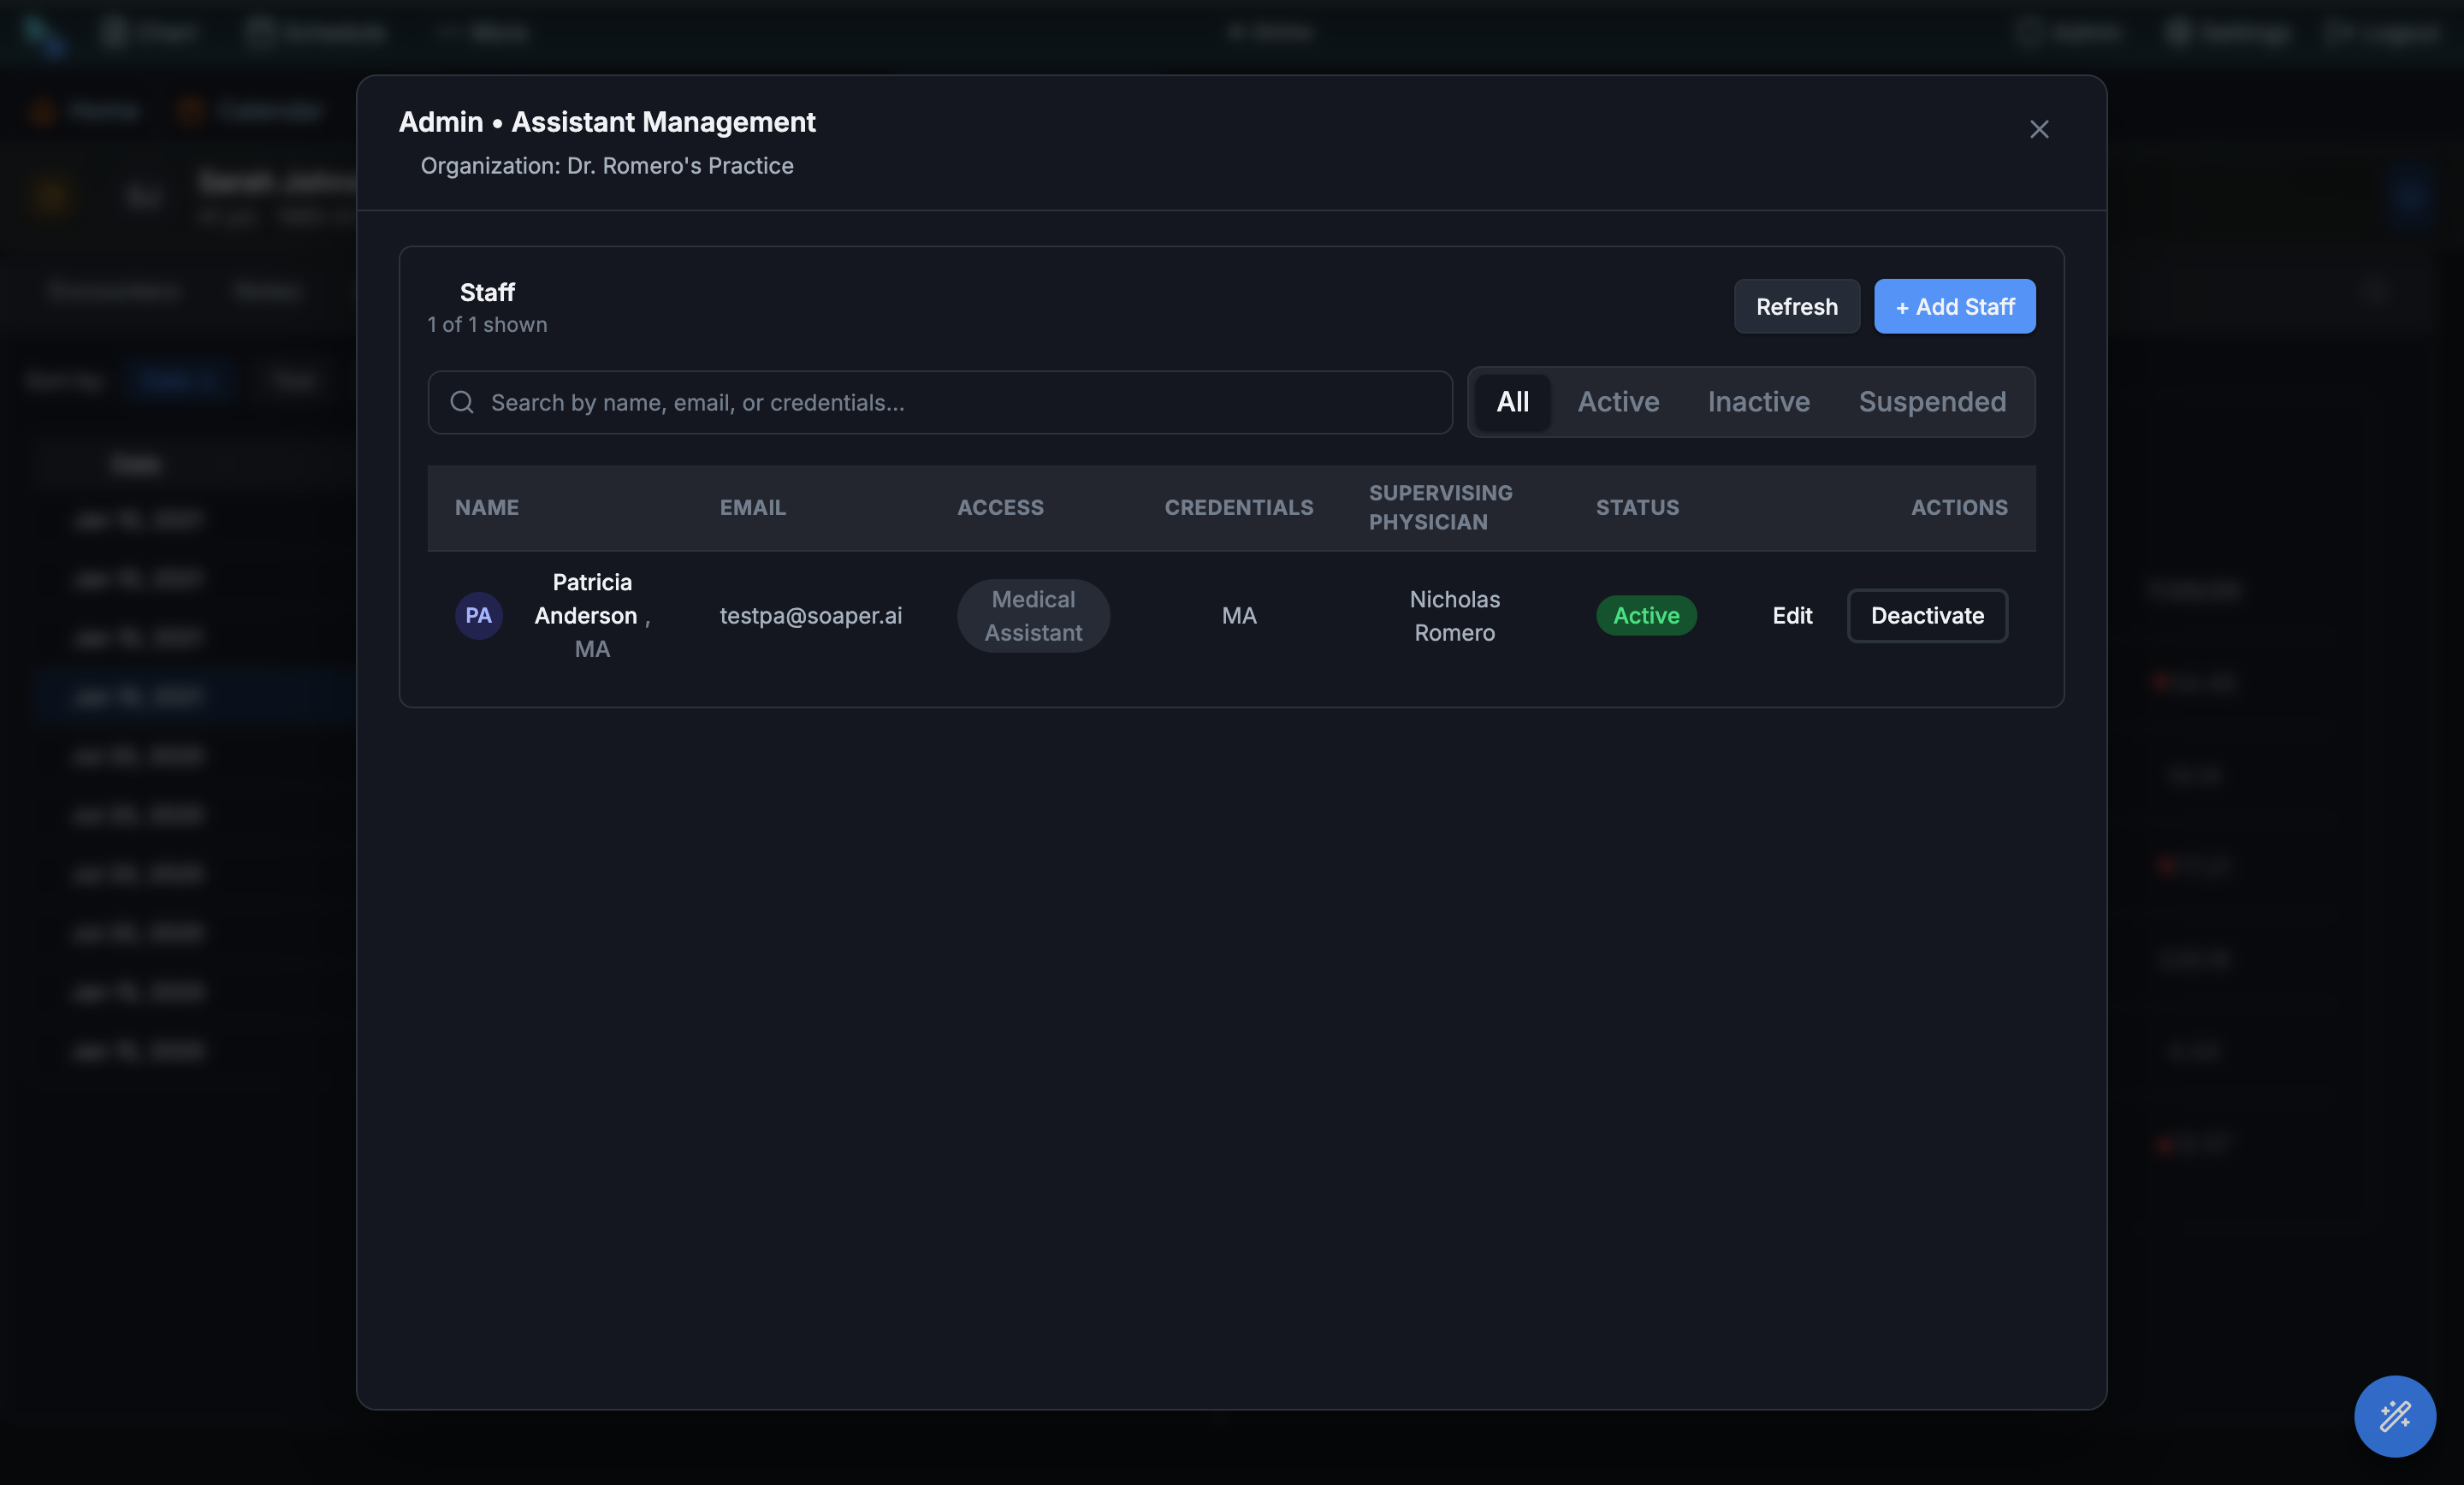Click the MA credentials cell
The height and width of the screenshot is (1485, 2464).
tap(1238, 615)
